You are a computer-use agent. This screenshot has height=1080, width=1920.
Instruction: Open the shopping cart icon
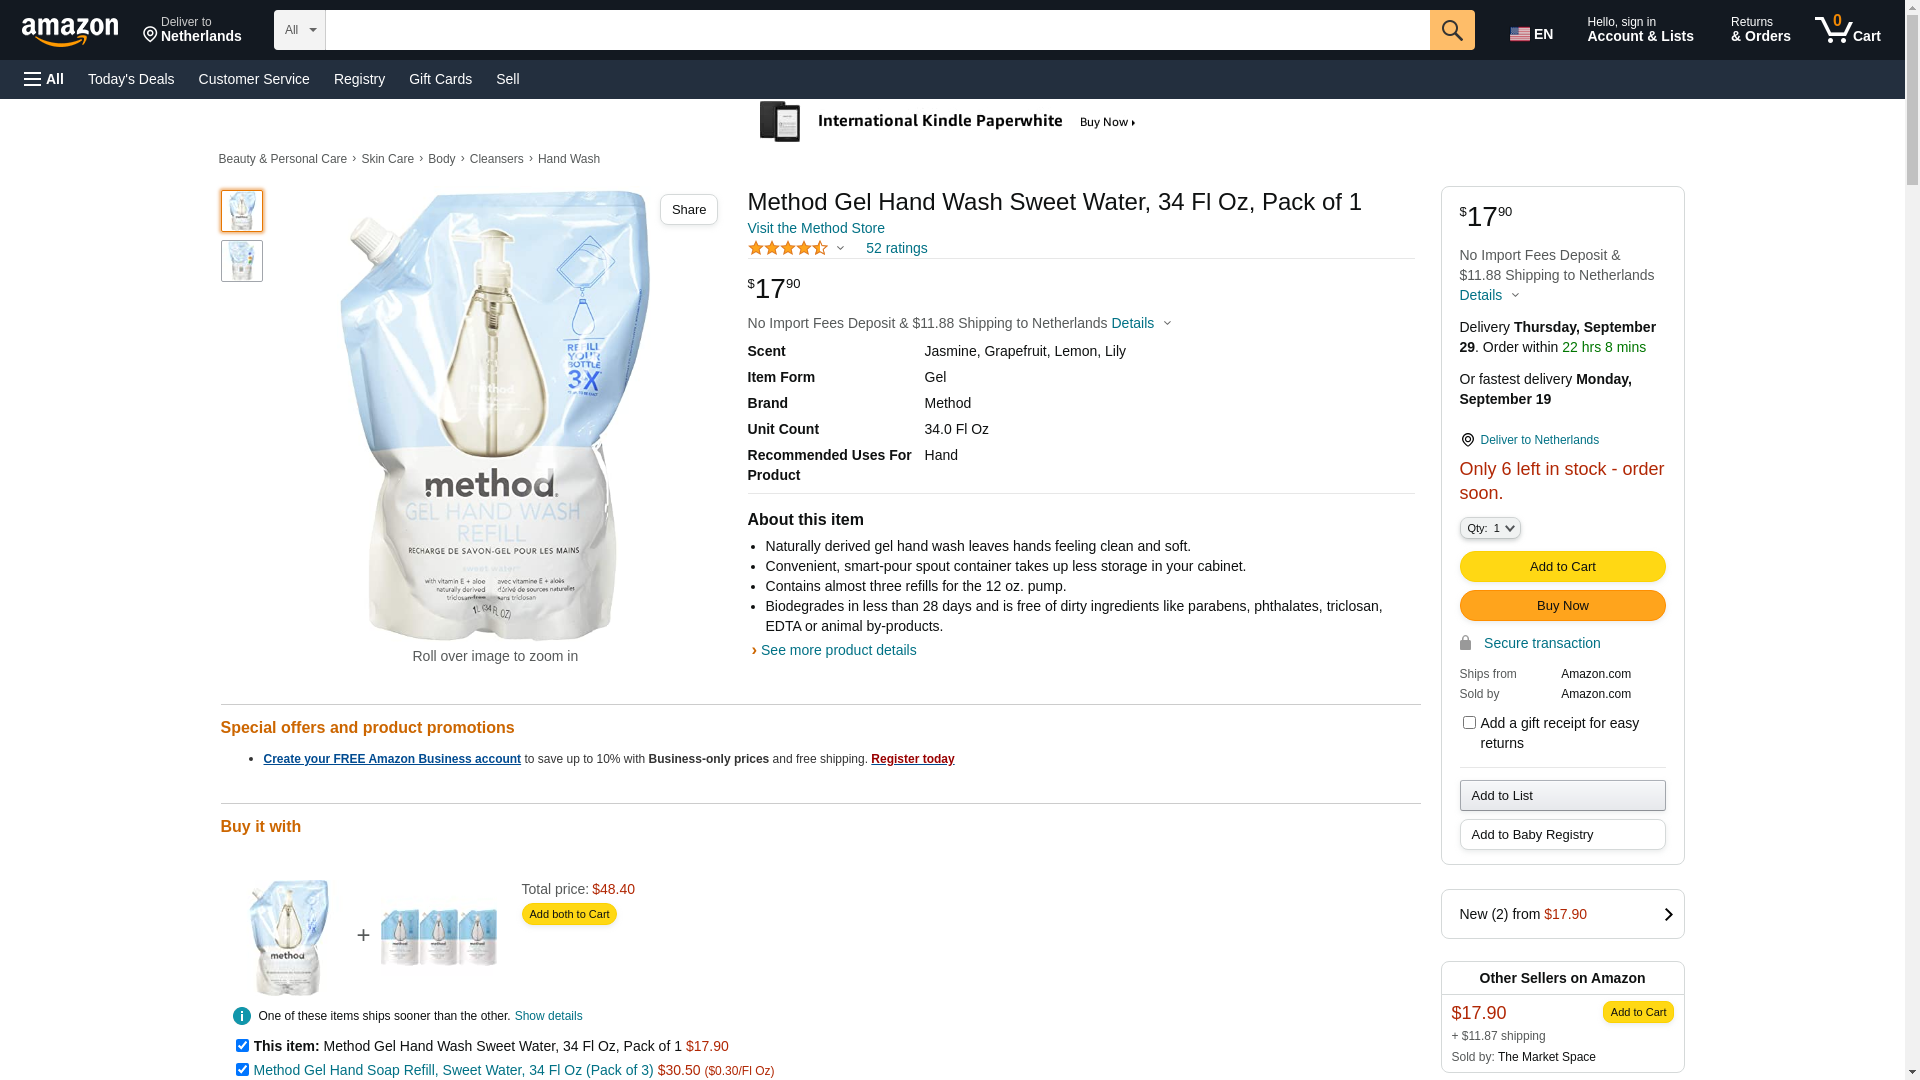point(1847,30)
